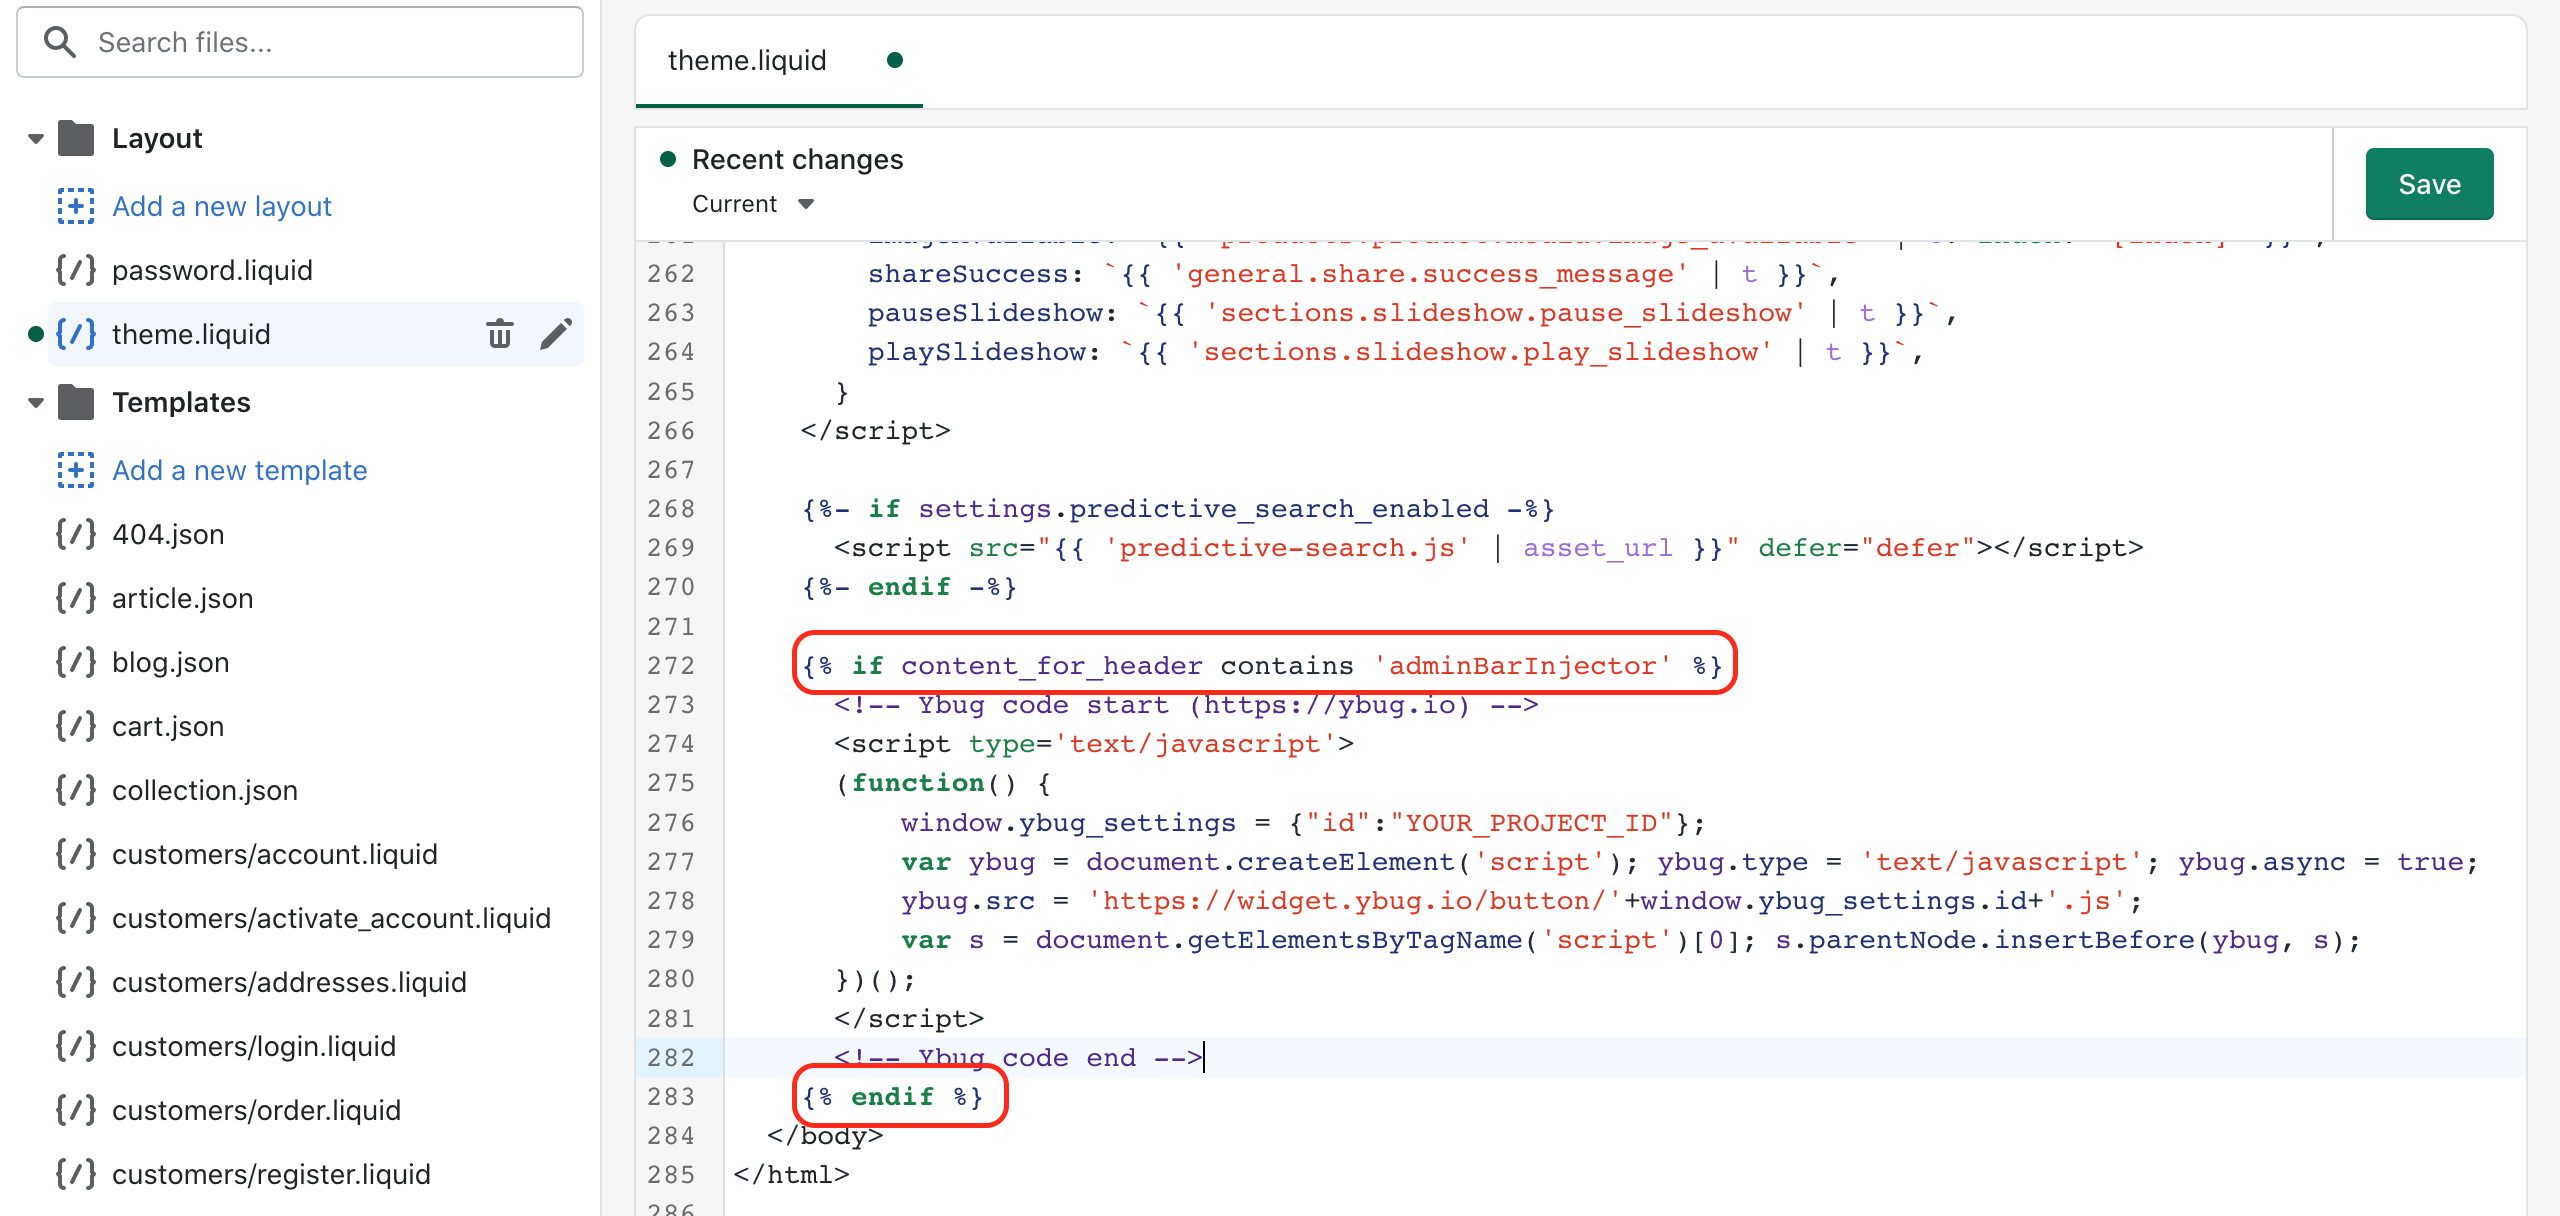
Task: Switch to the theme.liquid tab
Action: click(779, 61)
